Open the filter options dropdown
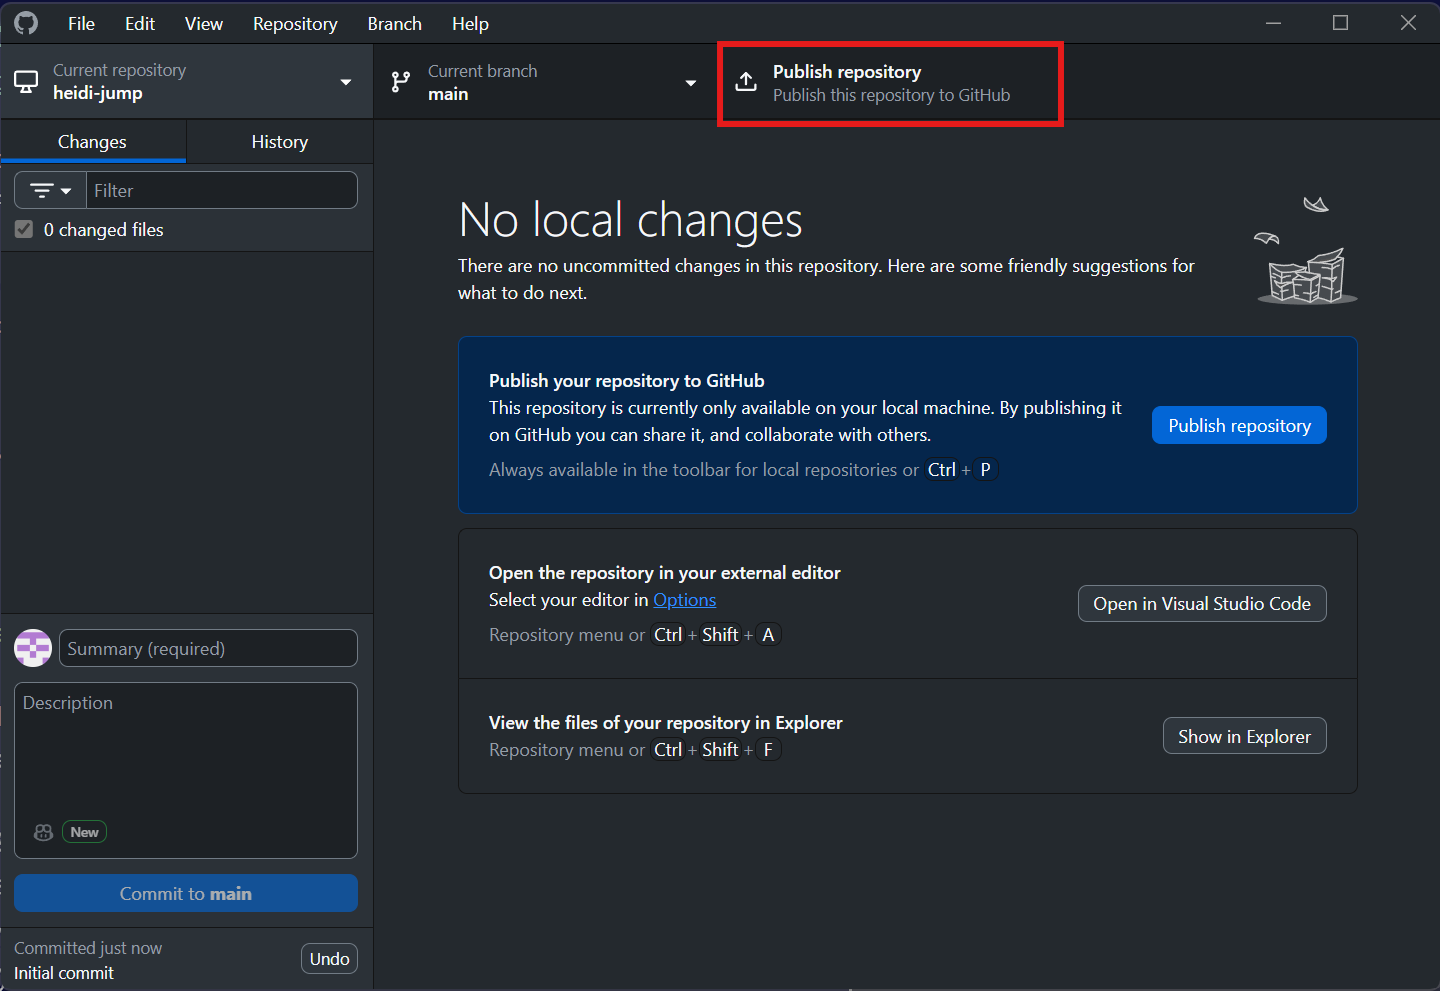 pyautogui.click(x=51, y=191)
